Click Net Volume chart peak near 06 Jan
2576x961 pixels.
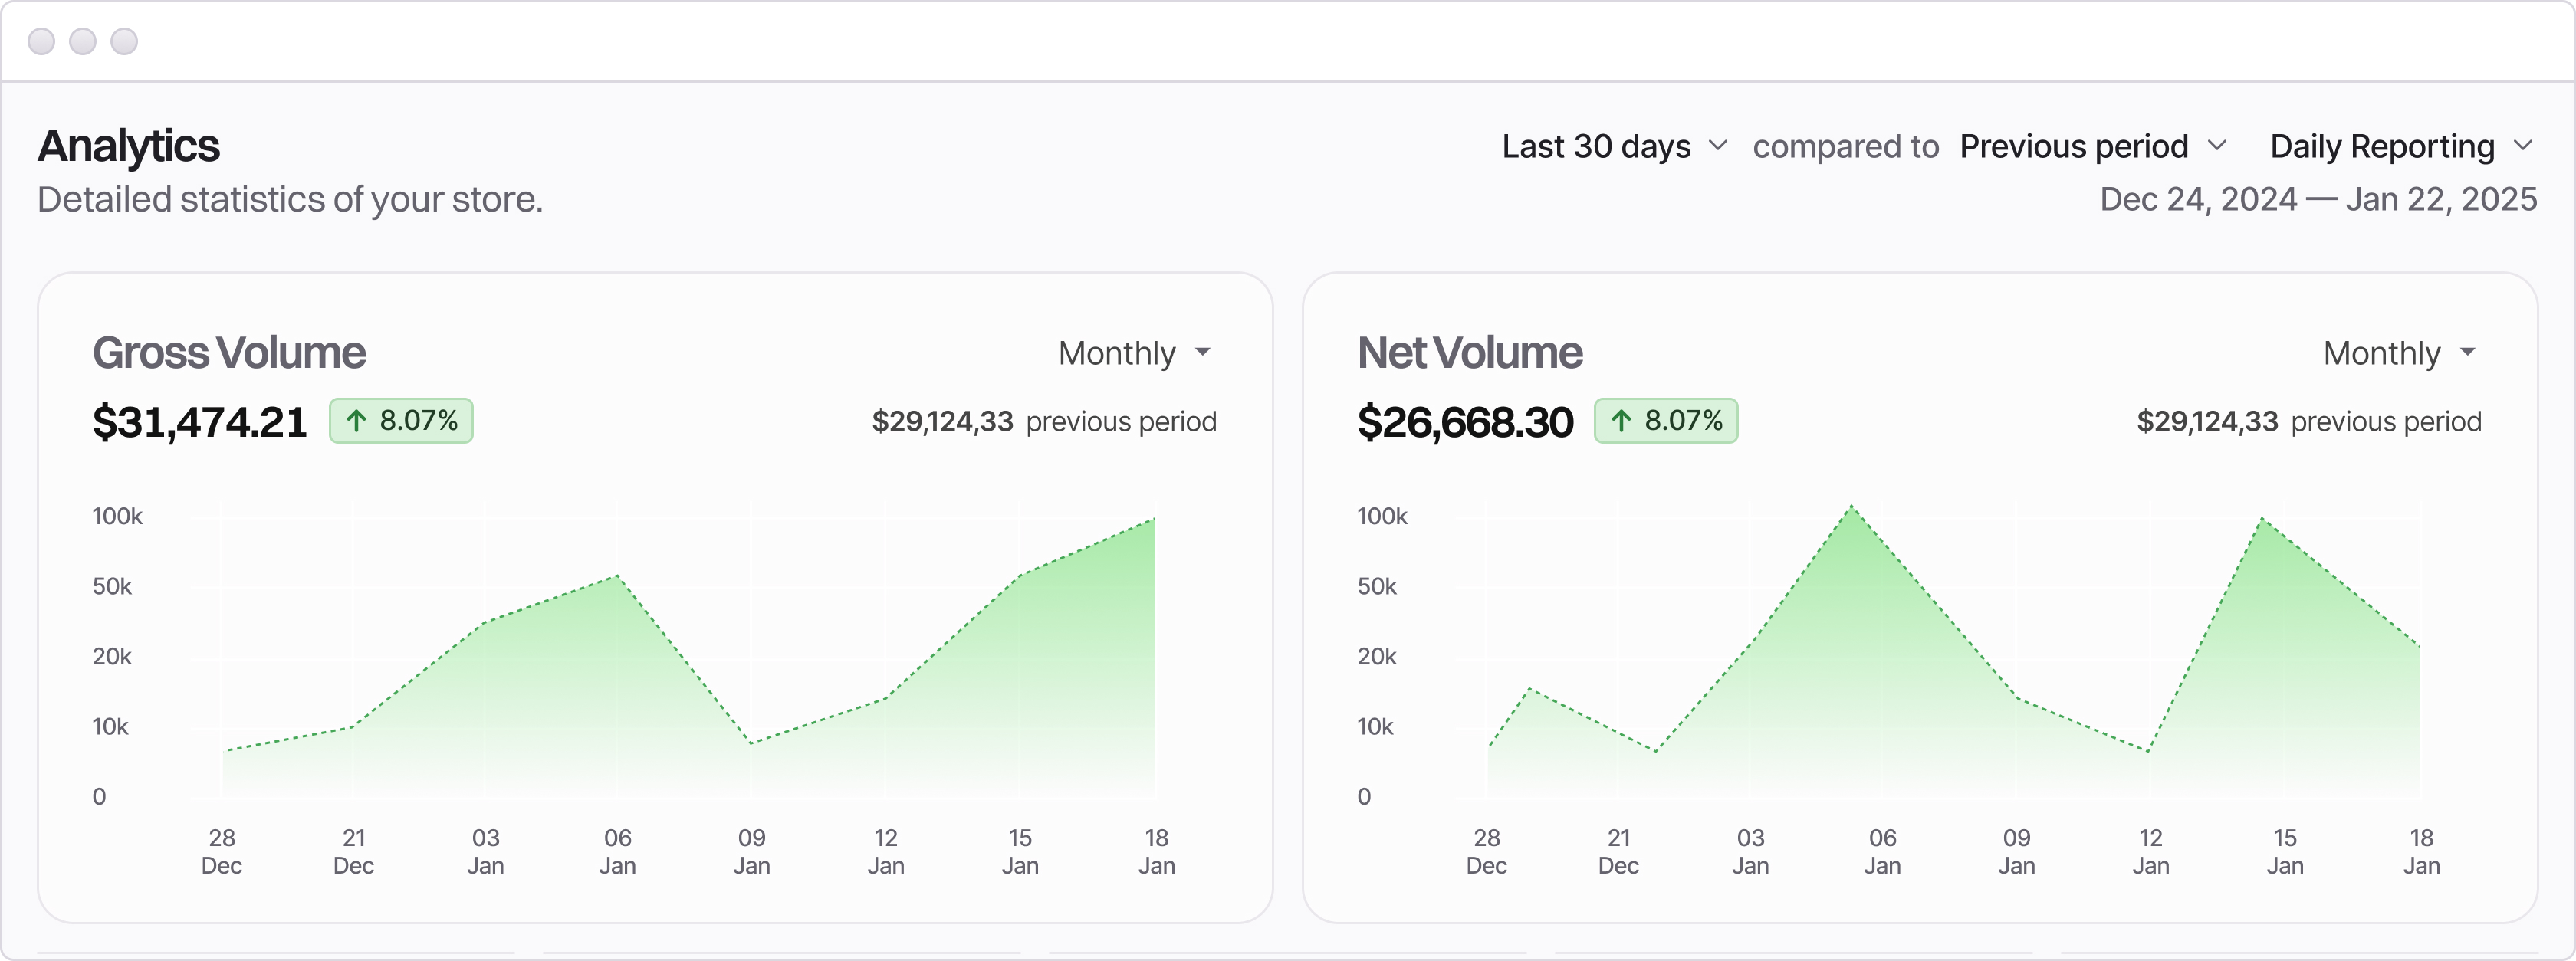[1852, 507]
